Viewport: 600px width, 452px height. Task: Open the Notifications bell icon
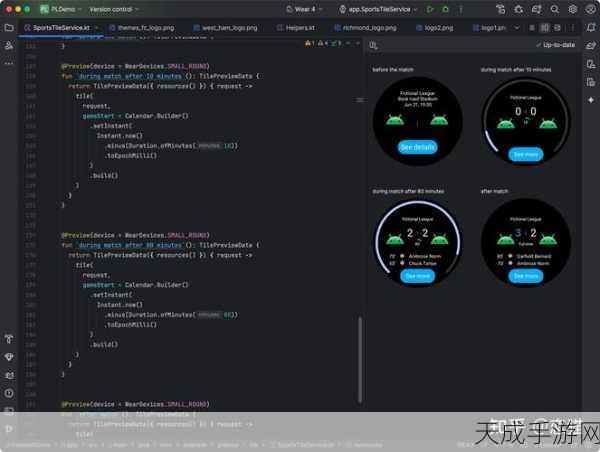click(591, 28)
